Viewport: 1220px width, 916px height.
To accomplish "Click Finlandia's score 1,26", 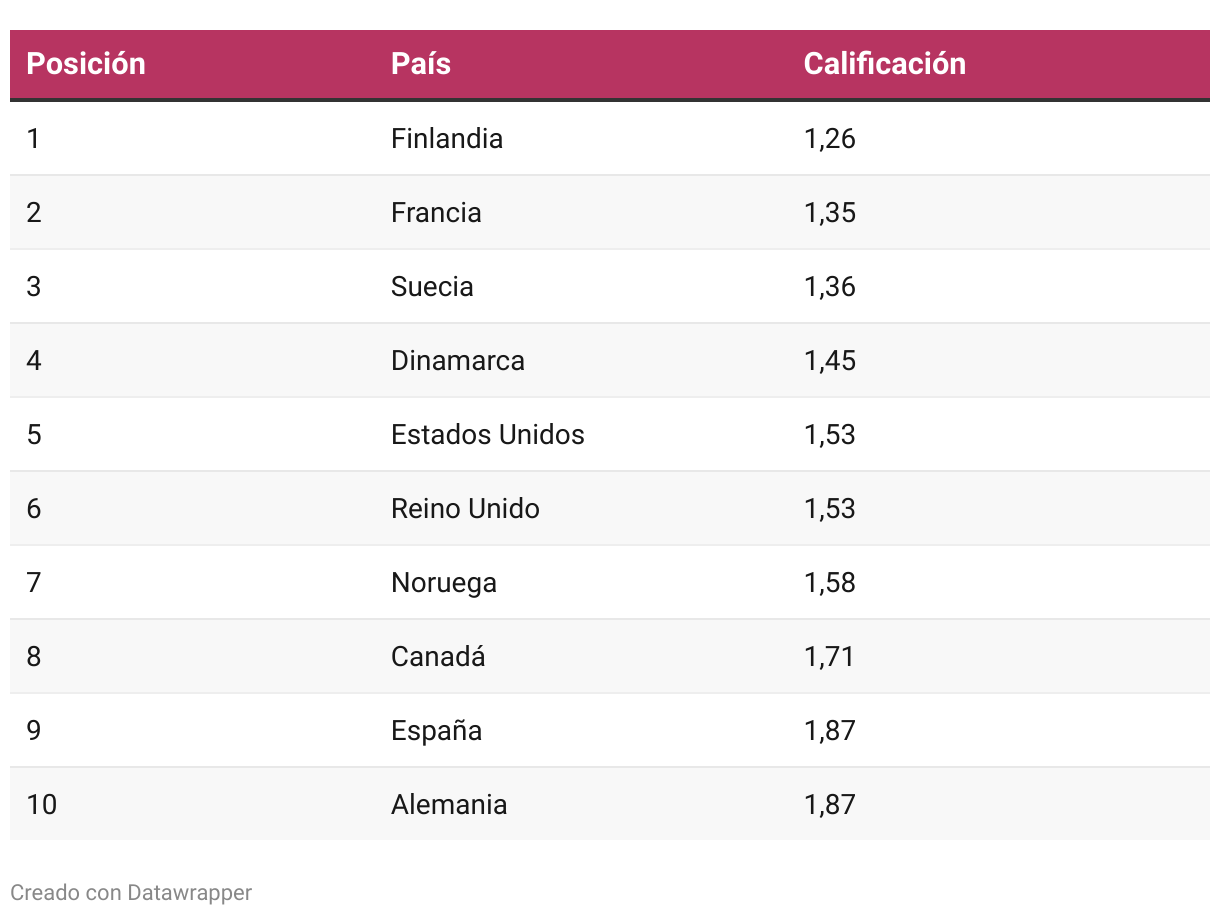I will click(x=830, y=138).
